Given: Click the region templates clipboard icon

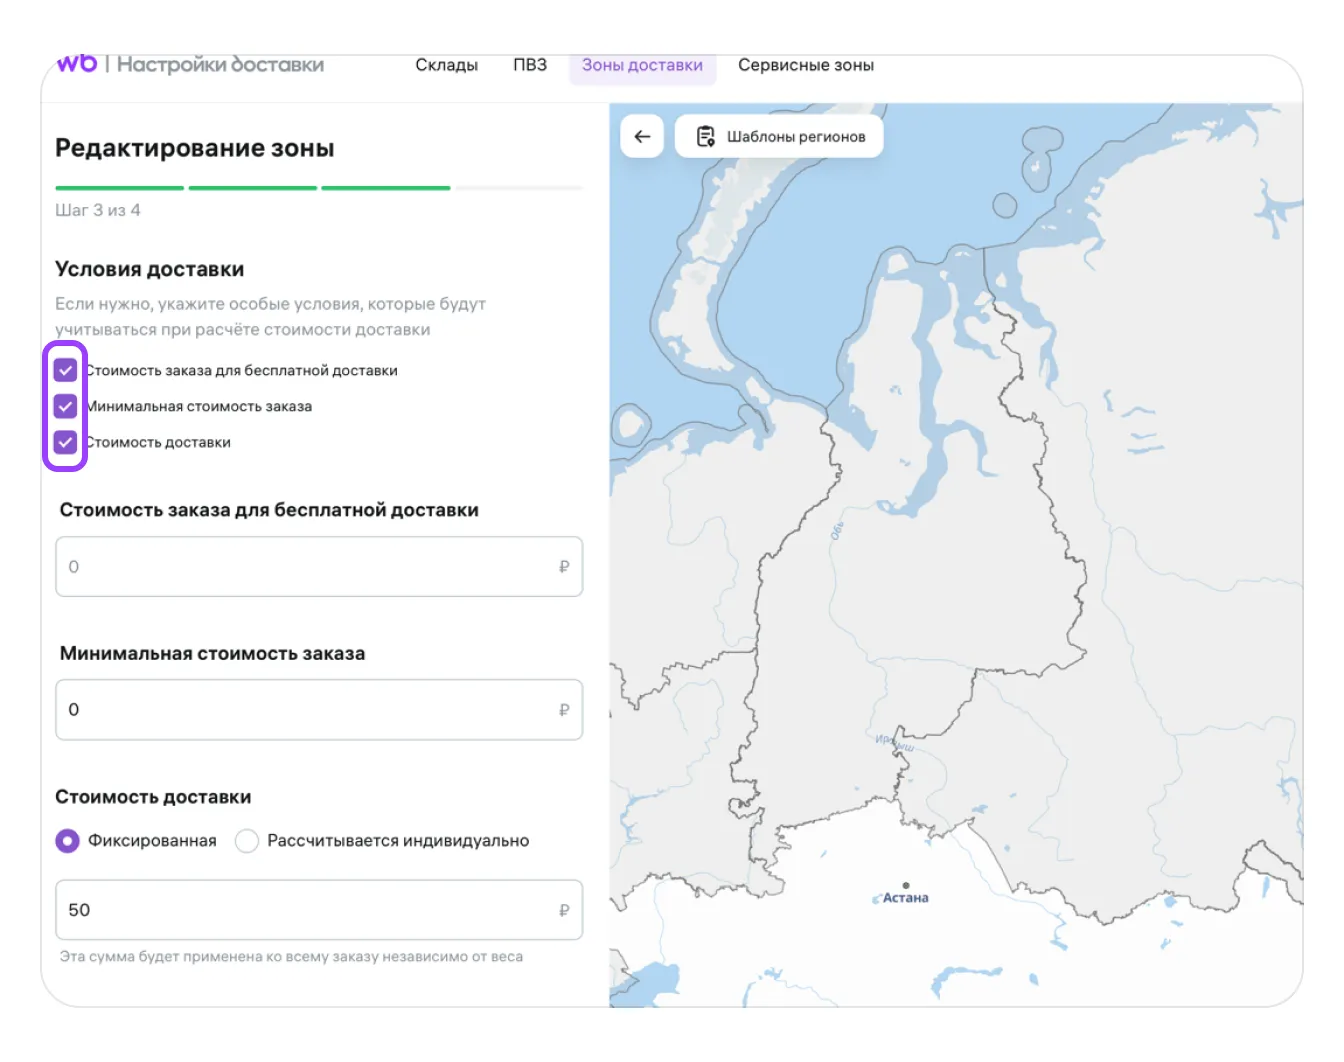Looking at the screenshot, I should pos(706,136).
